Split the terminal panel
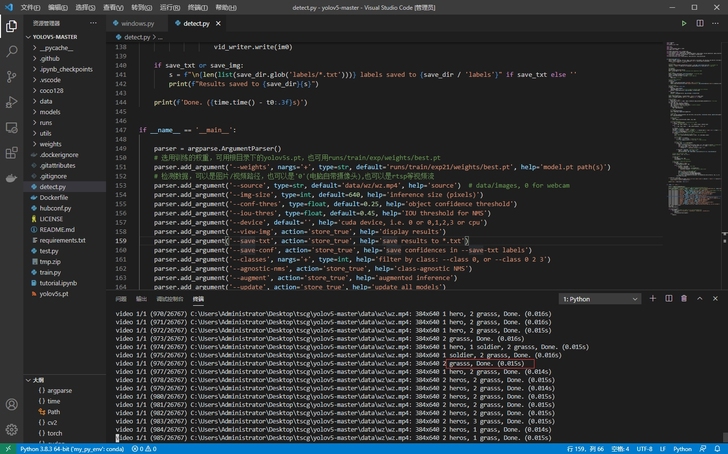 pos(669,298)
